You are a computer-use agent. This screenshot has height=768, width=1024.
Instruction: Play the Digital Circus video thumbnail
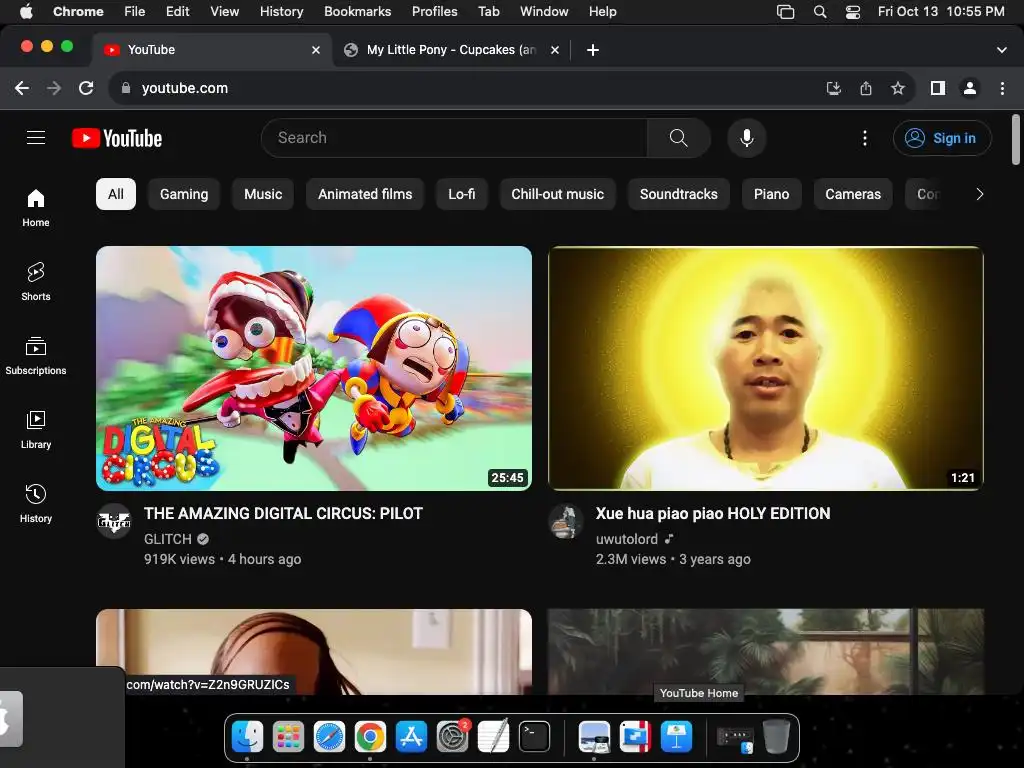314,368
